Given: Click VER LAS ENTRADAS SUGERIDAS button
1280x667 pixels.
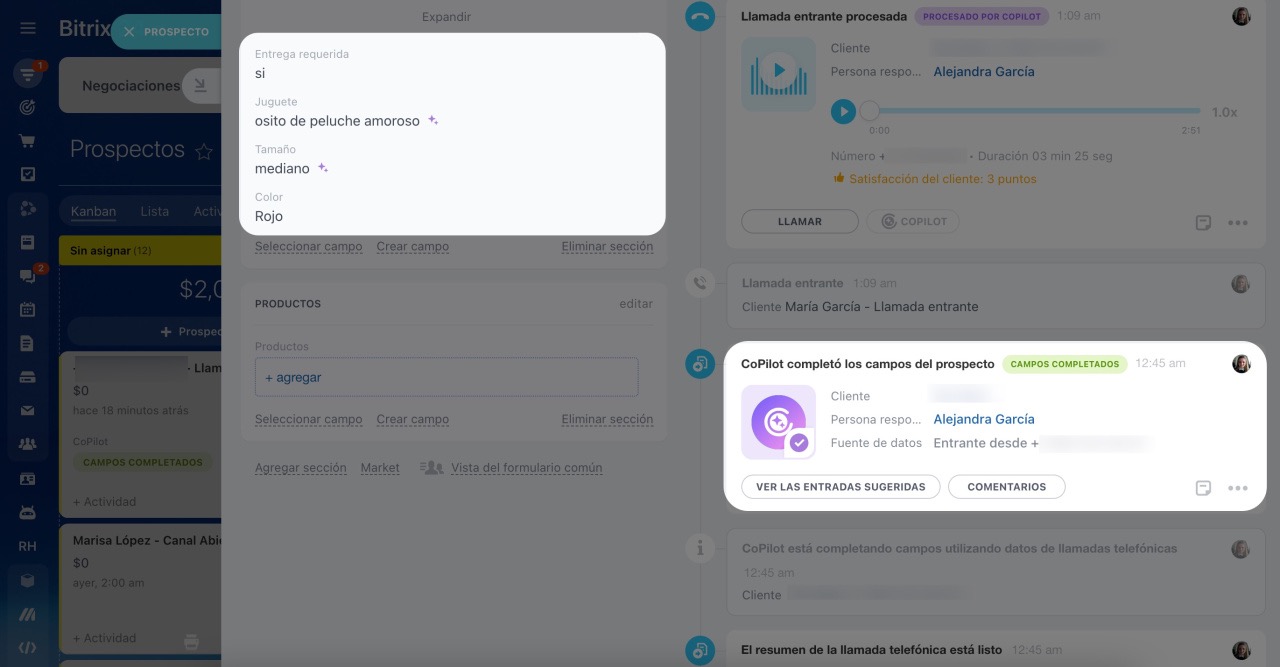Looking at the screenshot, I should 840,487.
